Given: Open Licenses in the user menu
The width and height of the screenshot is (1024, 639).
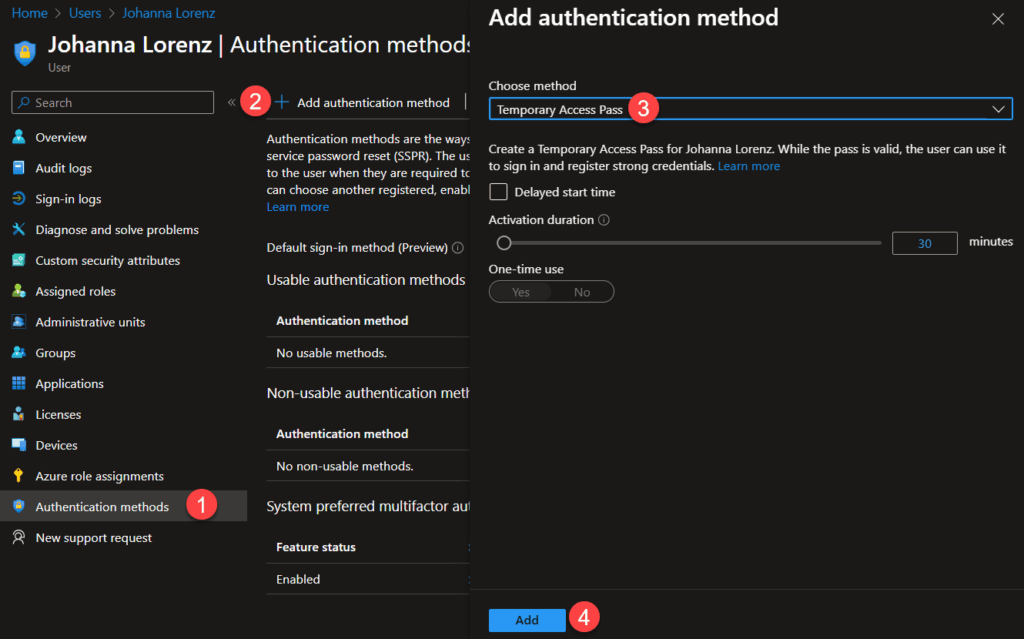Looking at the screenshot, I should click(58, 414).
